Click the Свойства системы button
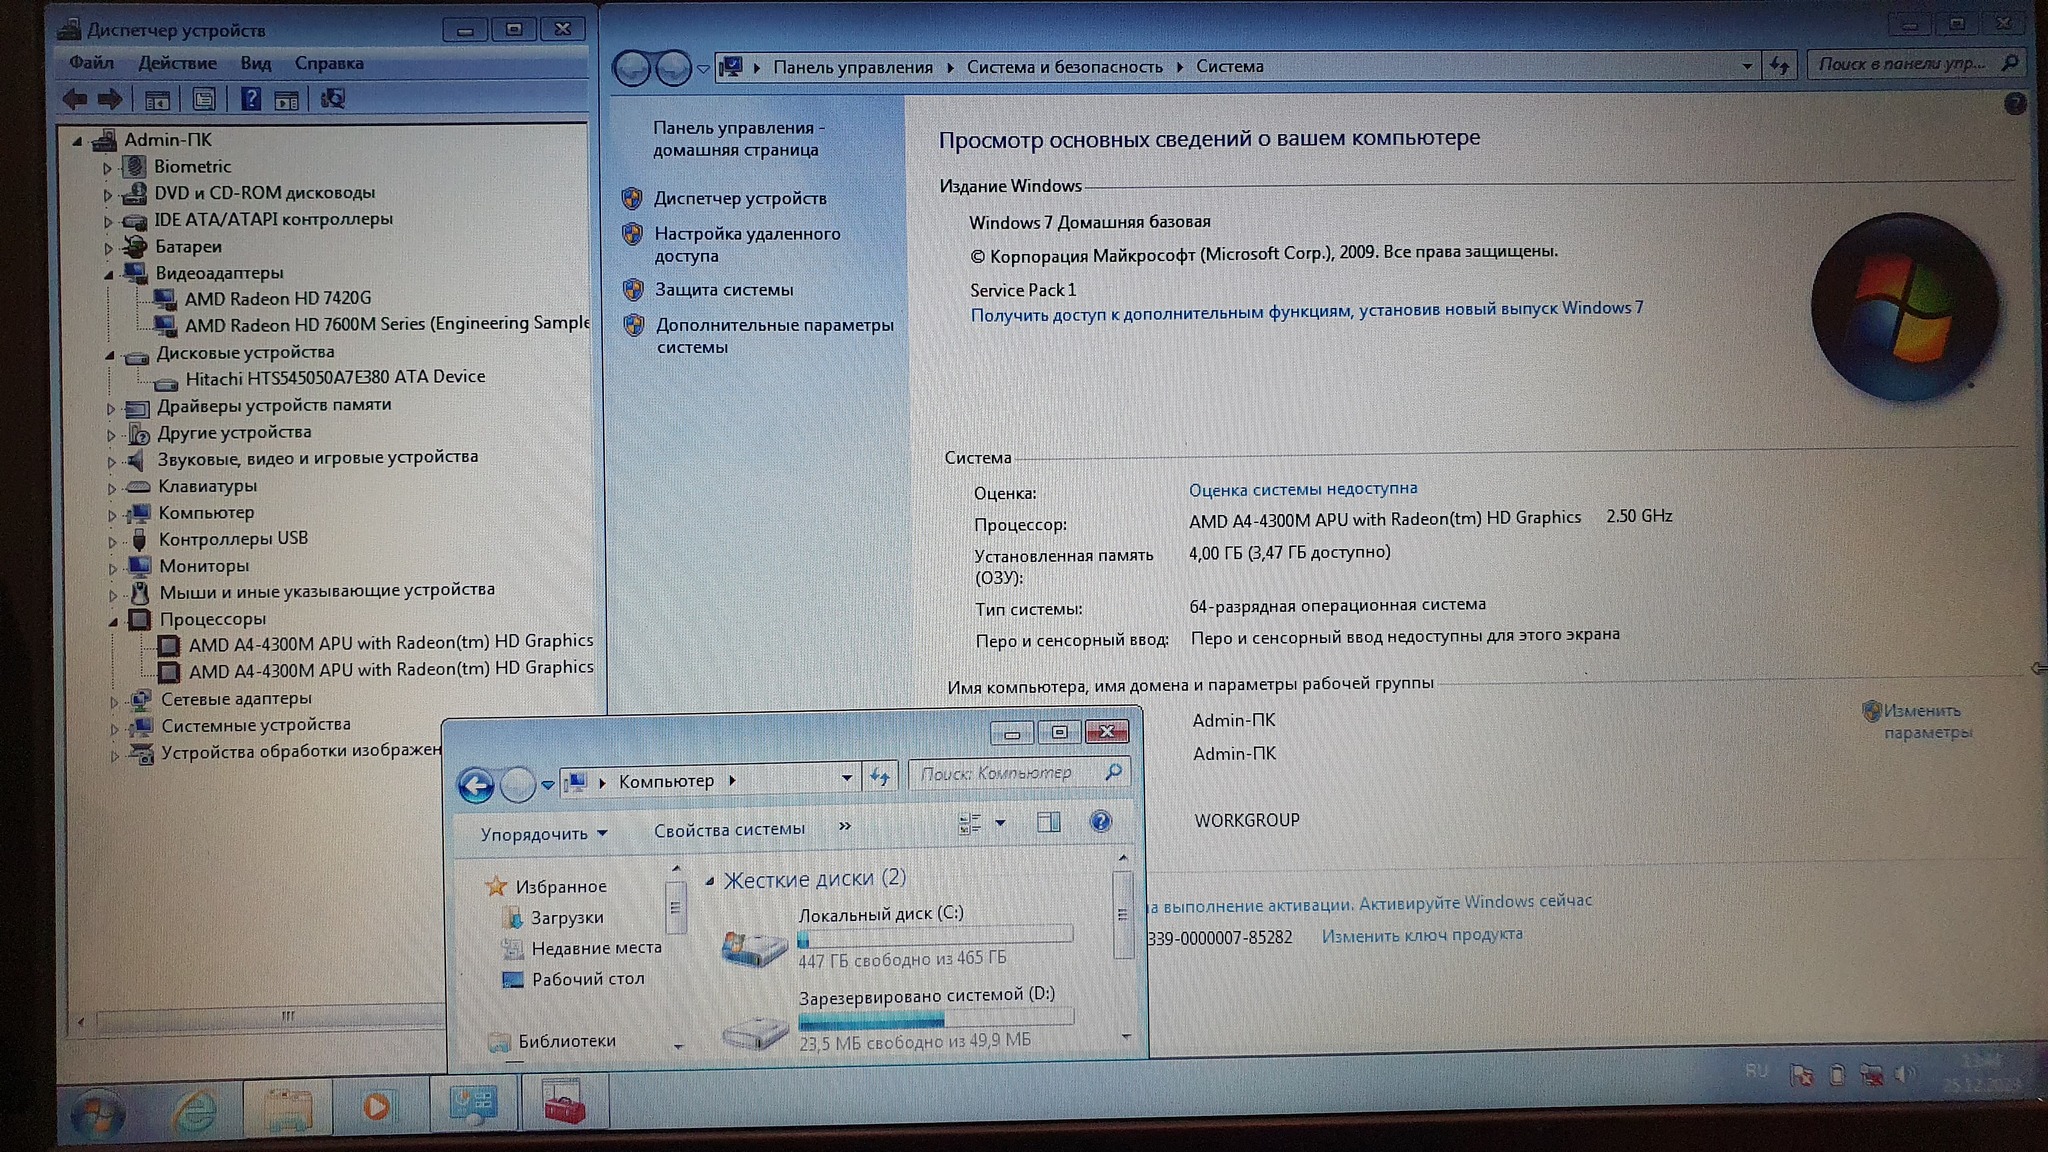Image resolution: width=2048 pixels, height=1152 pixels. (729, 830)
